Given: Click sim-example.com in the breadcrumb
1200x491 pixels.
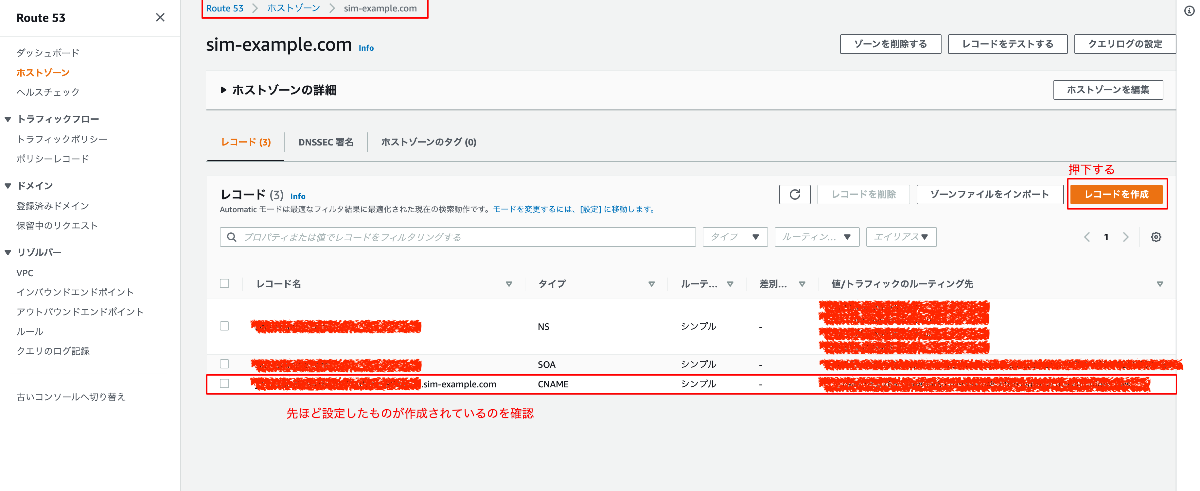Looking at the screenshot, I should [380, 8].
